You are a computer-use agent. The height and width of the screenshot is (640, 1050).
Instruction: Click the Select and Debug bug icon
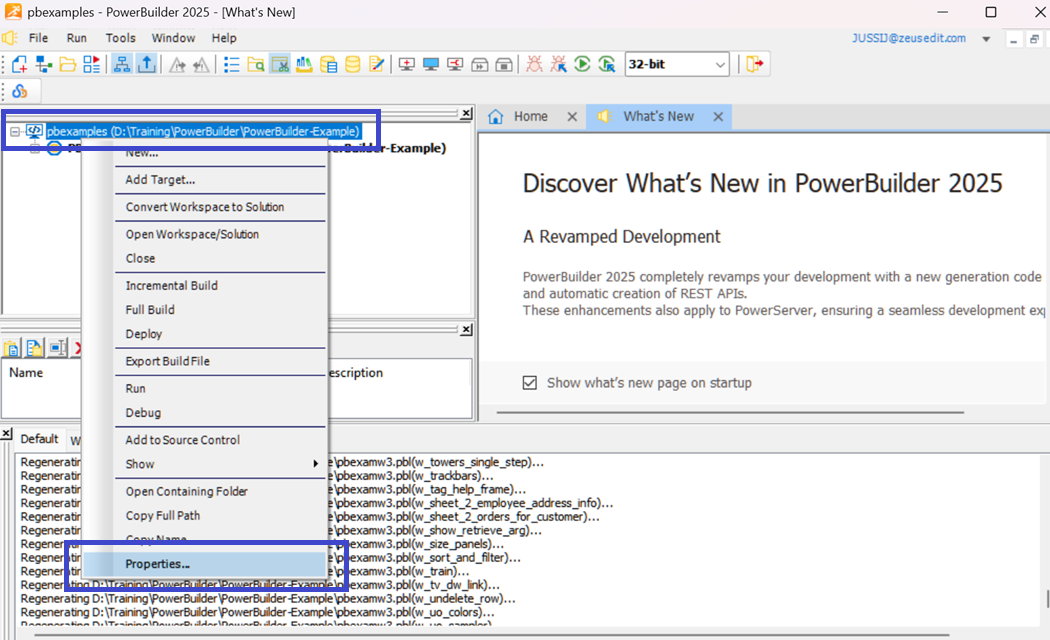click(558, 64)
